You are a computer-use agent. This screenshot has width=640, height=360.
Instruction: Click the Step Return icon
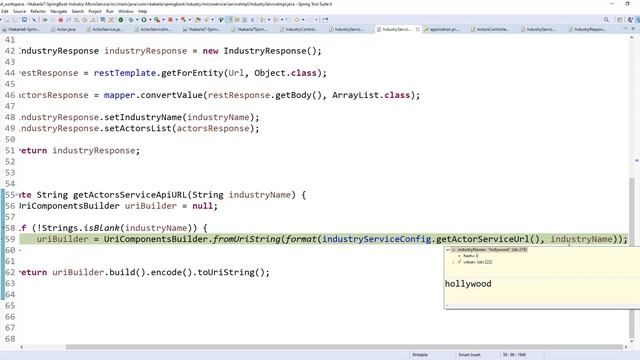[93, 20]
